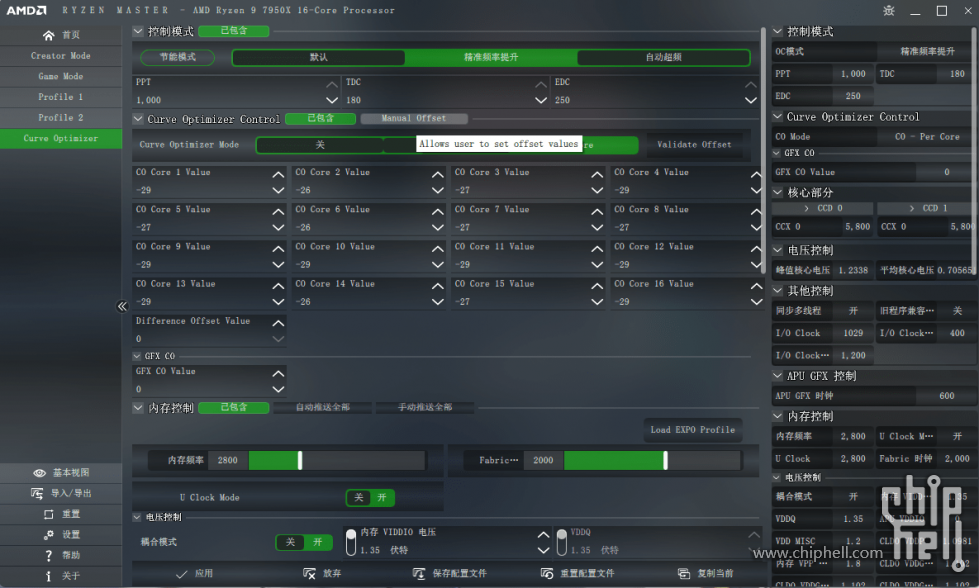Screen dimensions: 979x588
Task: Go to the 首页 home page
Action: click(61, 35)
